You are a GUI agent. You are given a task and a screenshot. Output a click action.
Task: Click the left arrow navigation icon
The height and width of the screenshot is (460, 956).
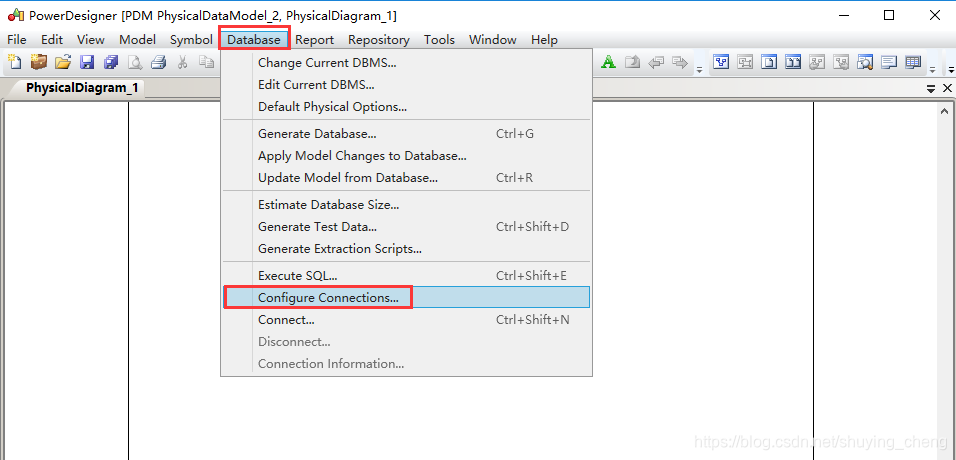pyautogui.click(x=656, y=62)
